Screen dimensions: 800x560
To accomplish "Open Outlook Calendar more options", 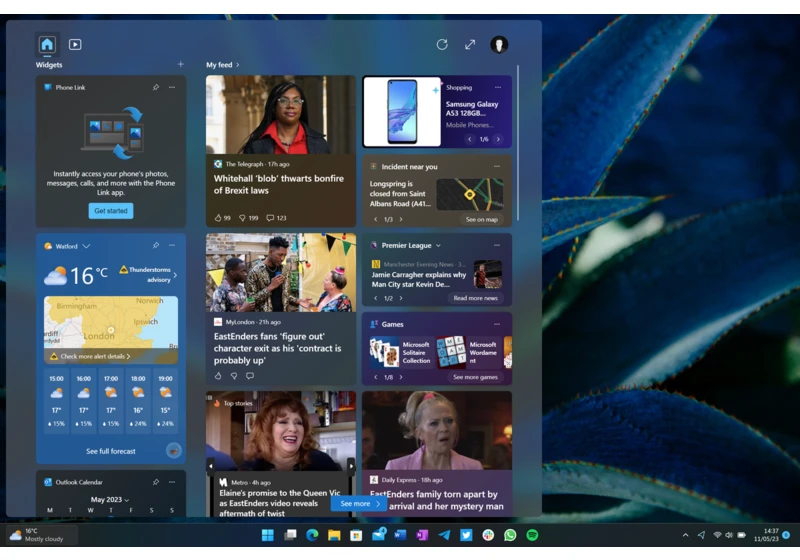I will point(172,482).
